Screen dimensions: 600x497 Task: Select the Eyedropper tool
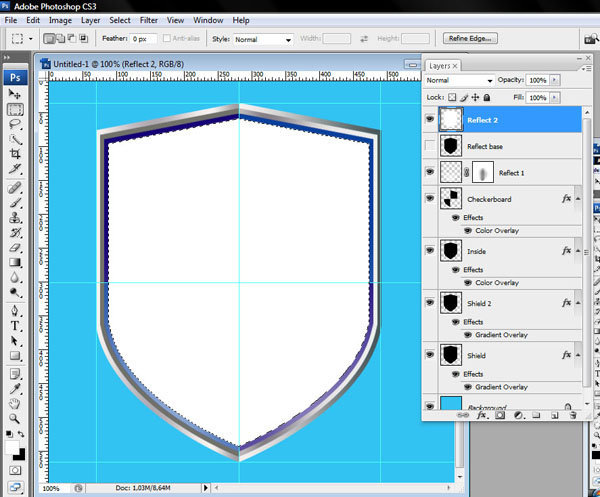click(x=15, y=389)
